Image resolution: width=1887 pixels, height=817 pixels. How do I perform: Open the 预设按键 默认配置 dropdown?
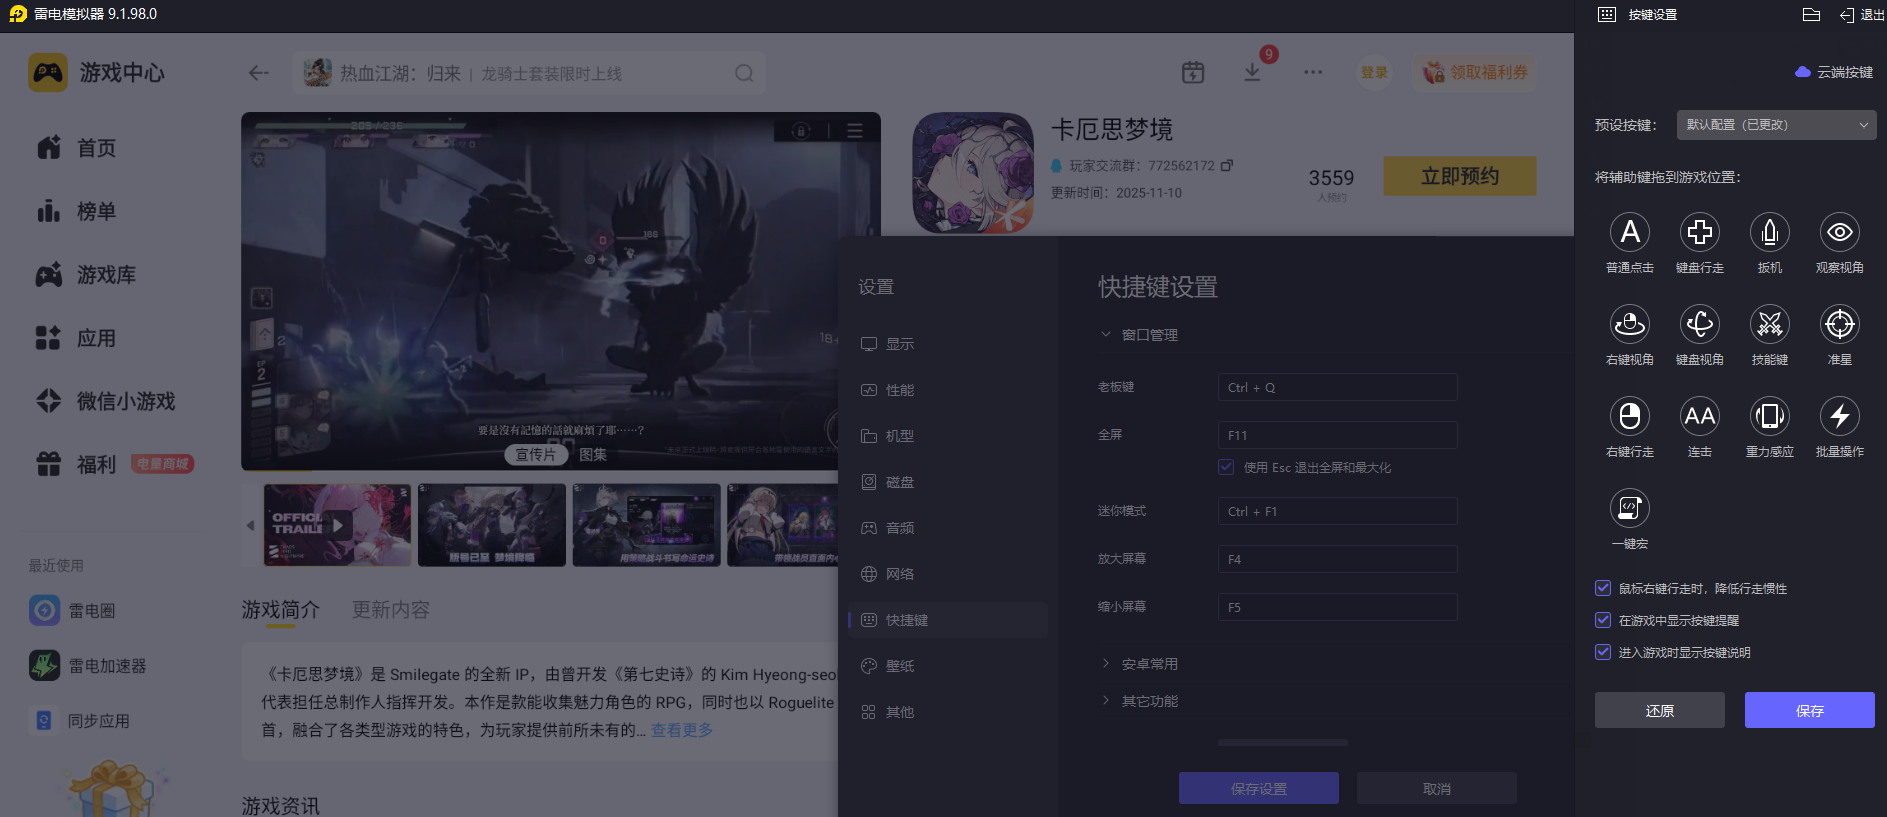[x=1776, y=125]
